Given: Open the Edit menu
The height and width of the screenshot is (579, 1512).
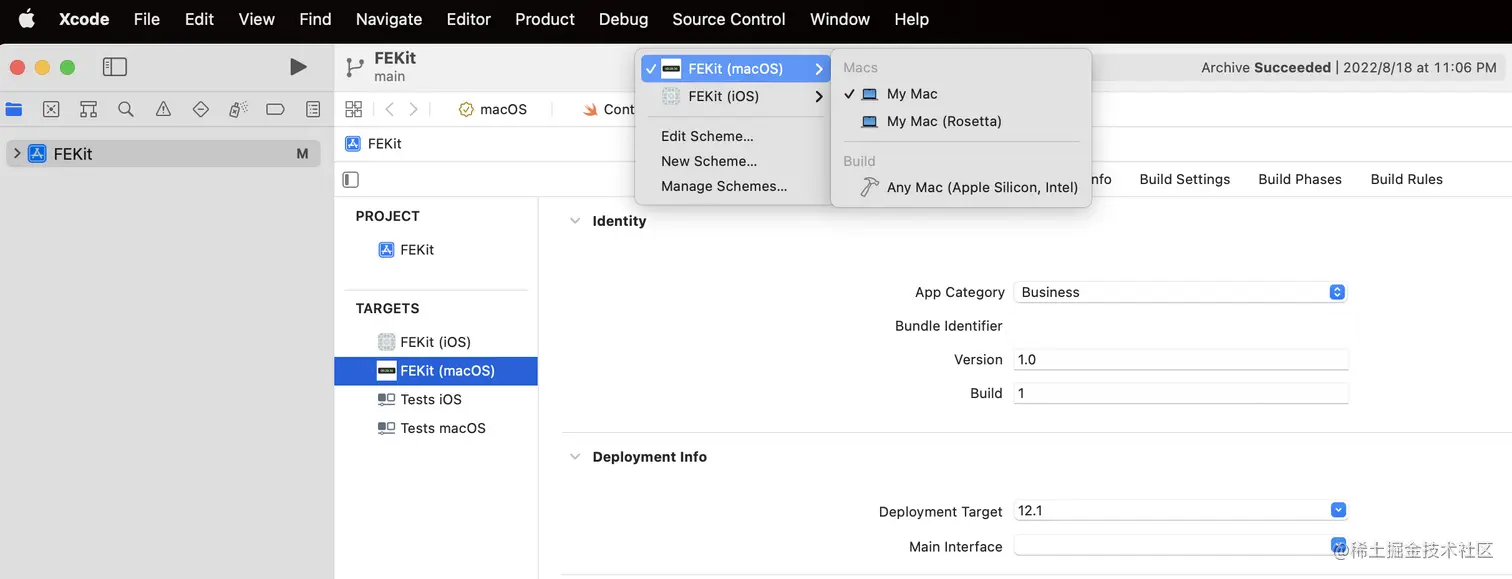Looking at the screenshot, I should [199, 19].
